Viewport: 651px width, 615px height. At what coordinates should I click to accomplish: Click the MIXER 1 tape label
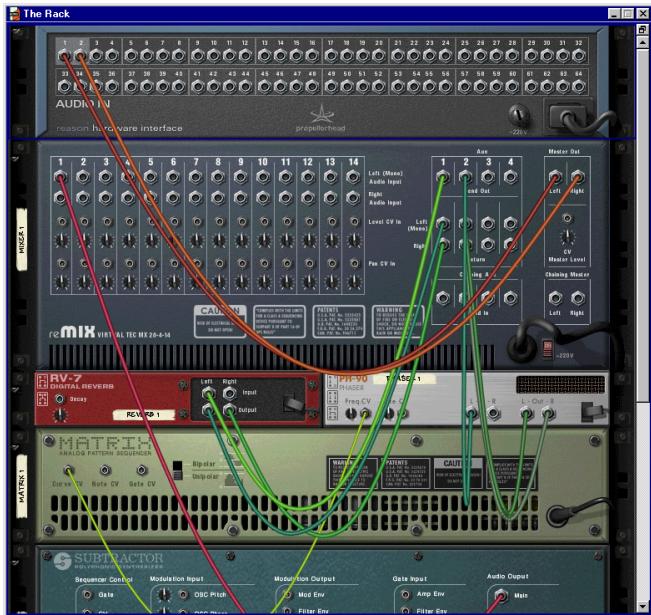[x=22, y=240]
